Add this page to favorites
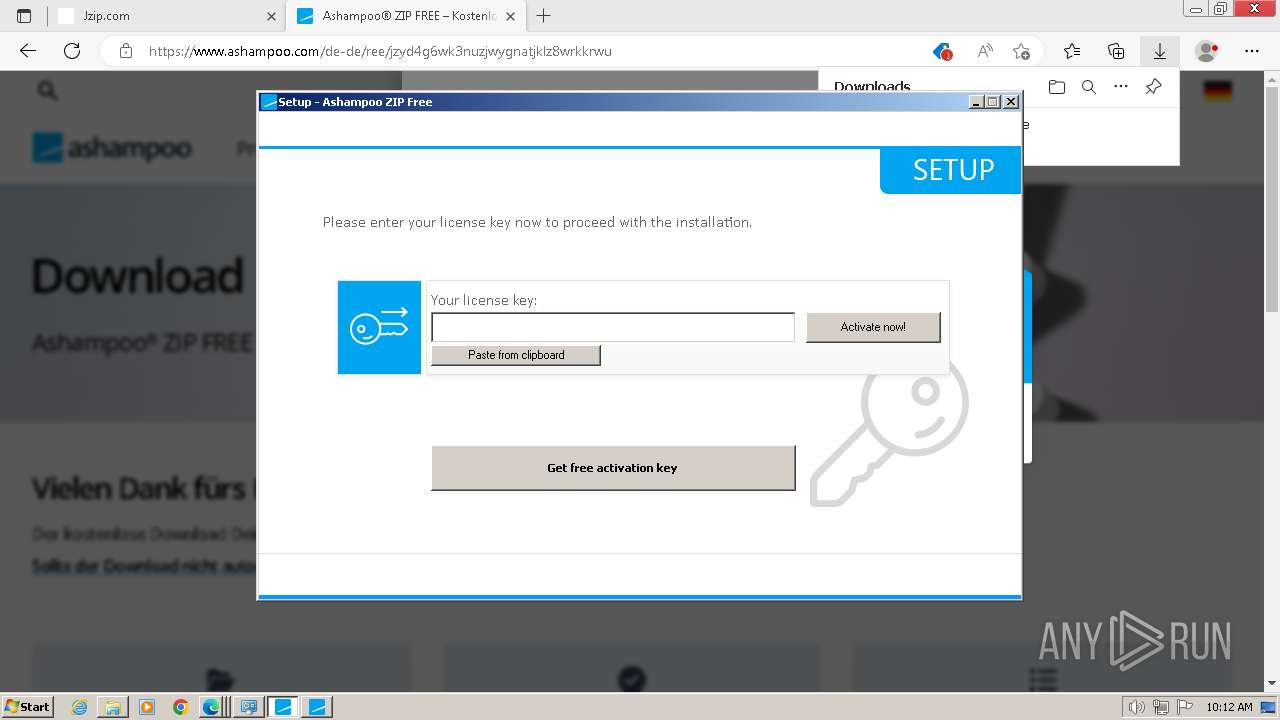Image resolution: width=1280 pixels, height=720 pixels. 1021,51
